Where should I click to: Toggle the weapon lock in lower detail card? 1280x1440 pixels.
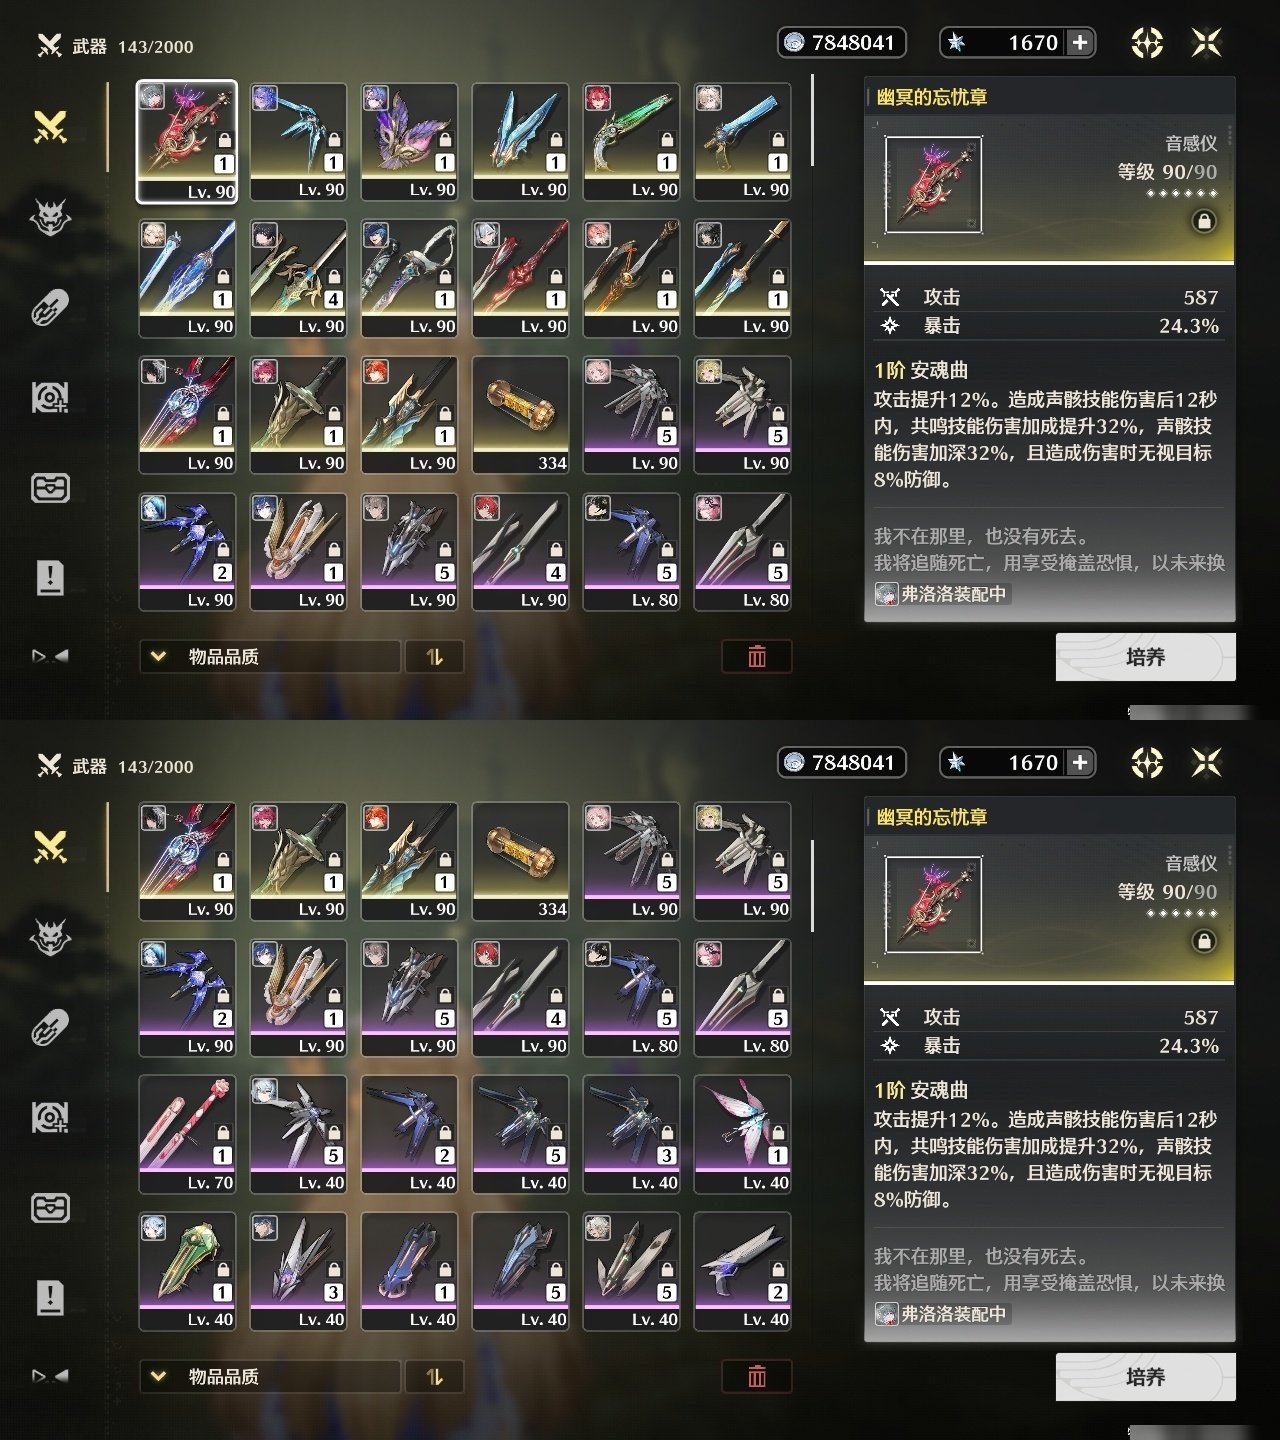1204,941
